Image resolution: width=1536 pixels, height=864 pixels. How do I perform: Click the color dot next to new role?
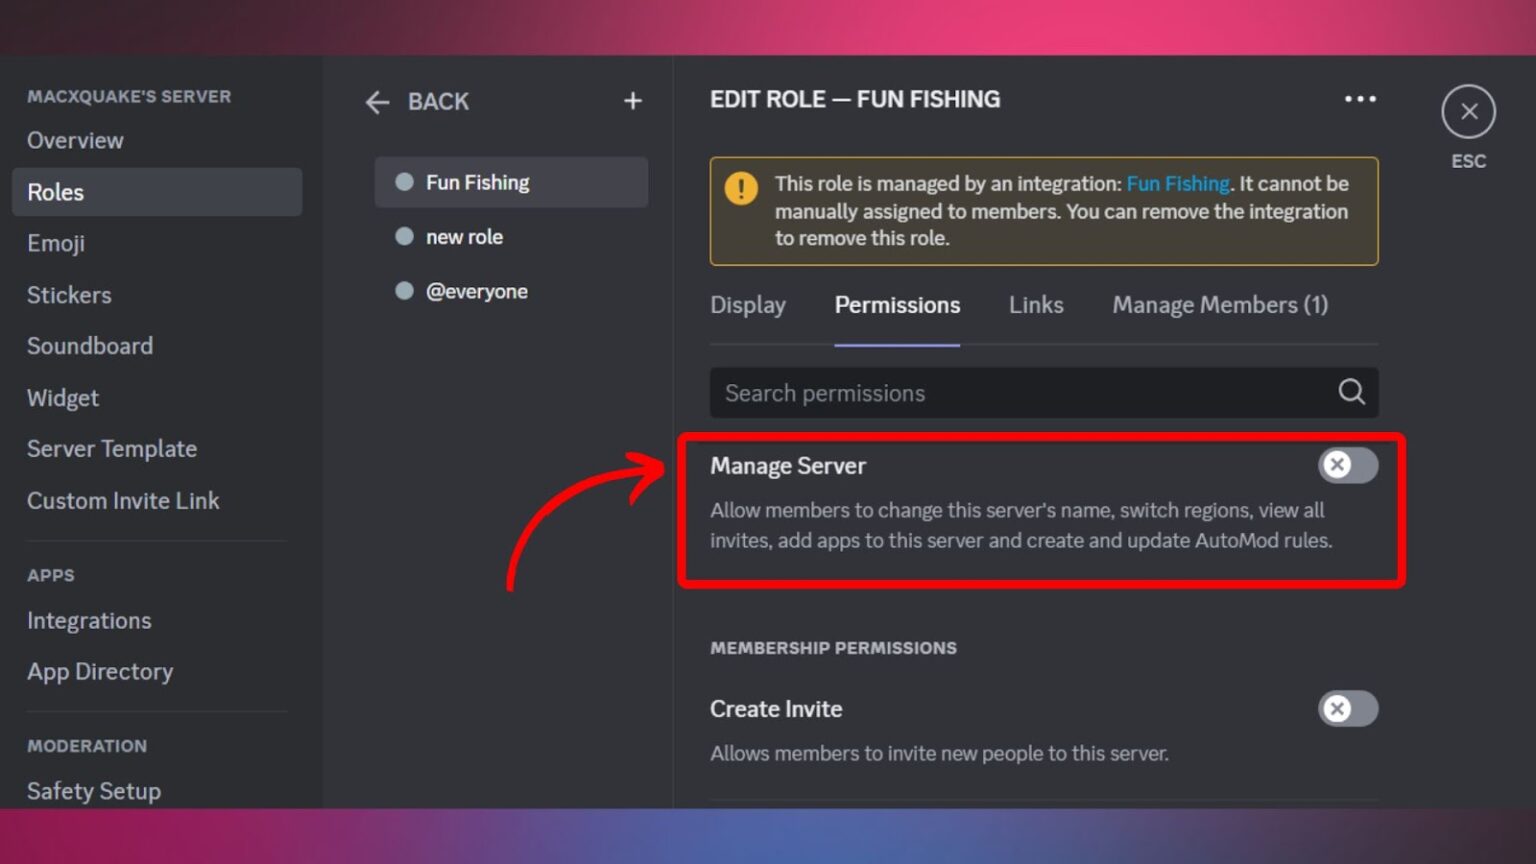(x=404, y=236)
